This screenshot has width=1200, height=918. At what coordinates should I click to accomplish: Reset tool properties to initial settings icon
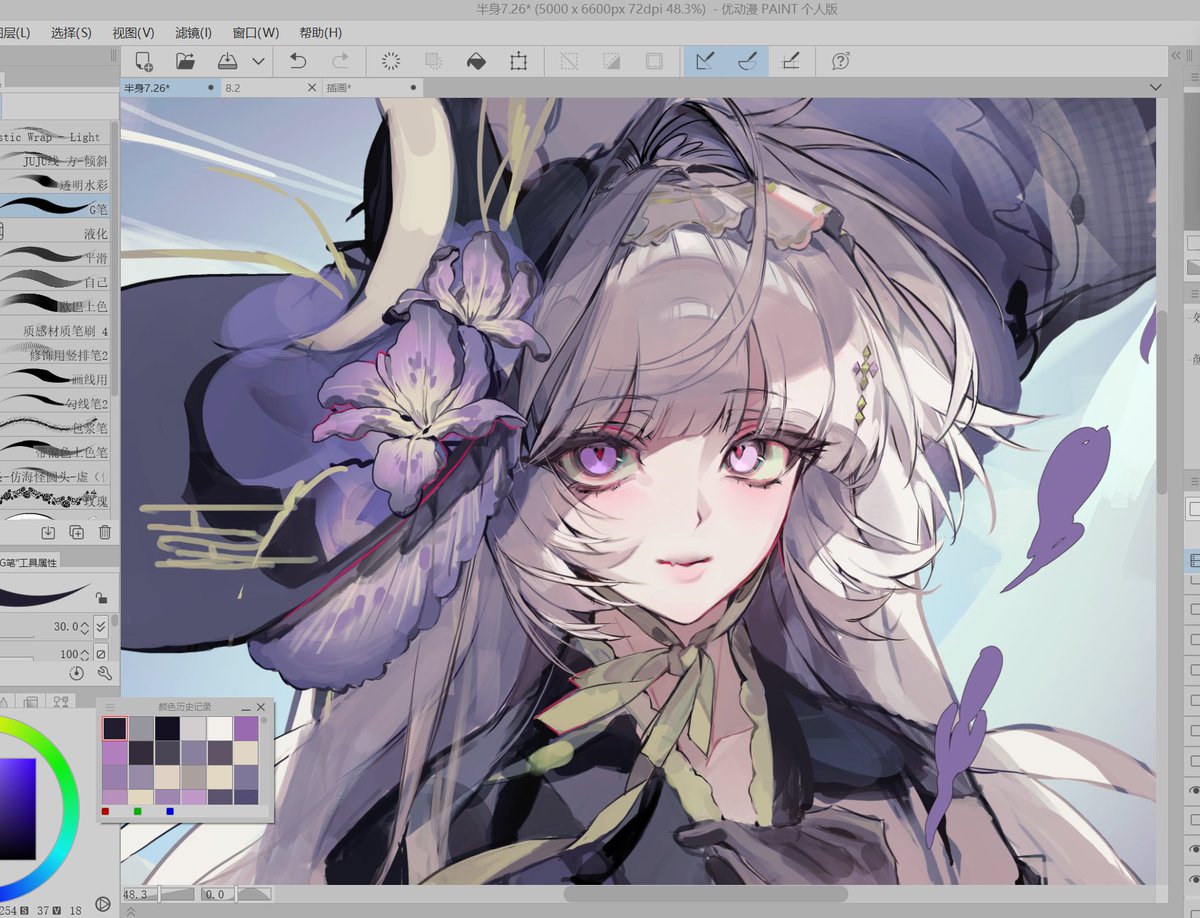(x=77, y=674)
